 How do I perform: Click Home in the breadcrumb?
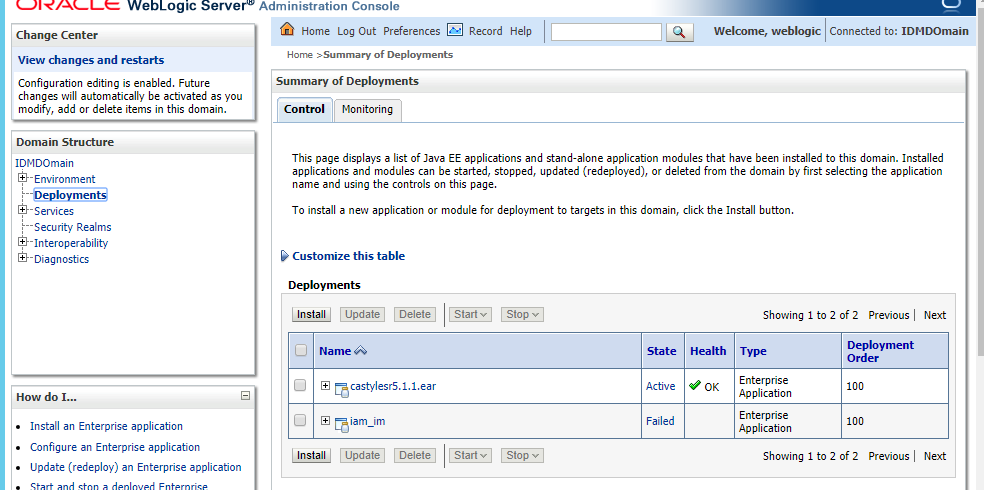point(299,55)
